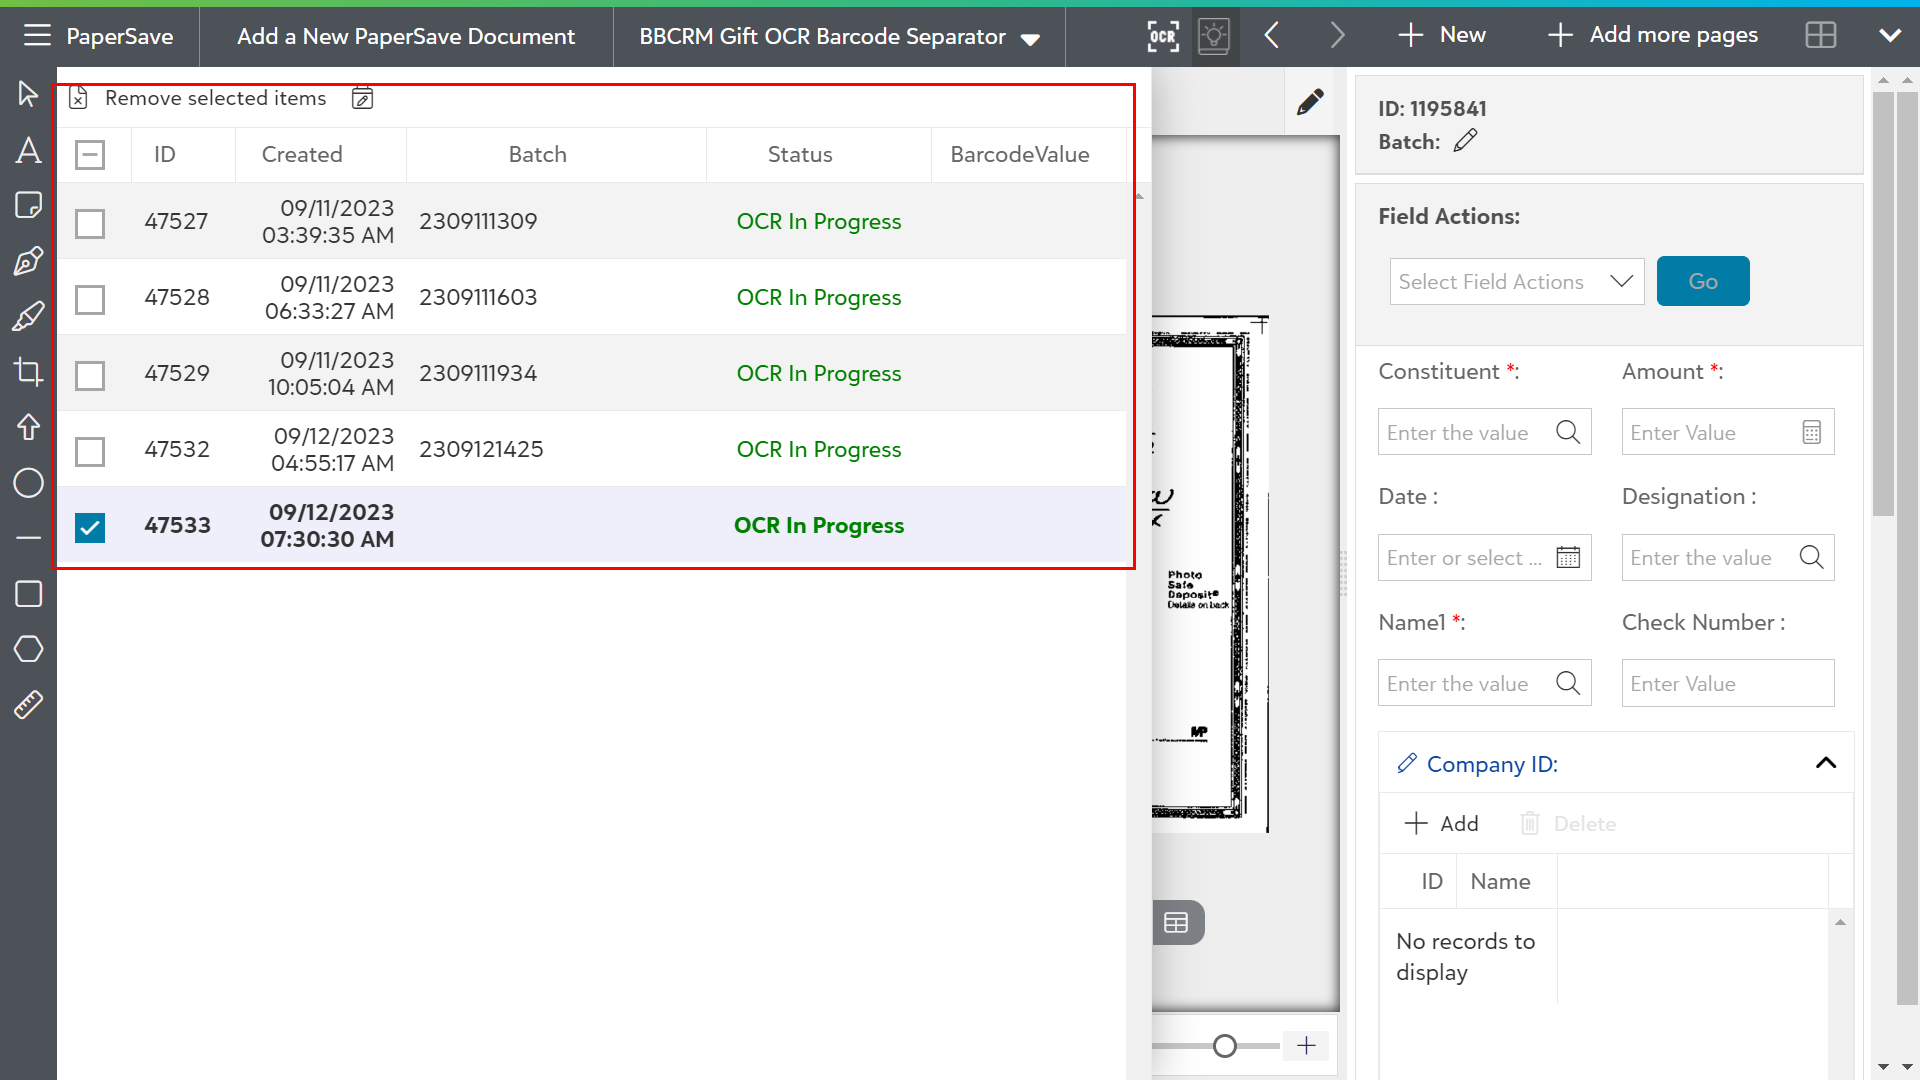Select the ruler measurement tool
Image resolution: width=1920 pixels, height=1080 pixels.
point(28,705)
